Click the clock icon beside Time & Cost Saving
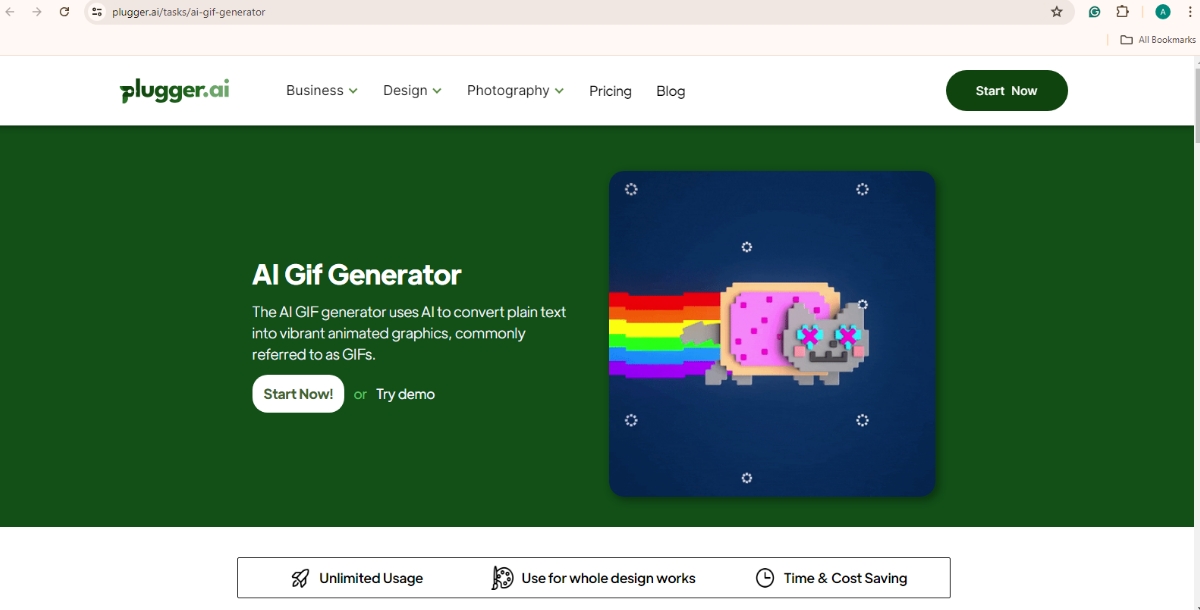The width and height of the screenshot is (1200, 610). (x=765, y=578)
